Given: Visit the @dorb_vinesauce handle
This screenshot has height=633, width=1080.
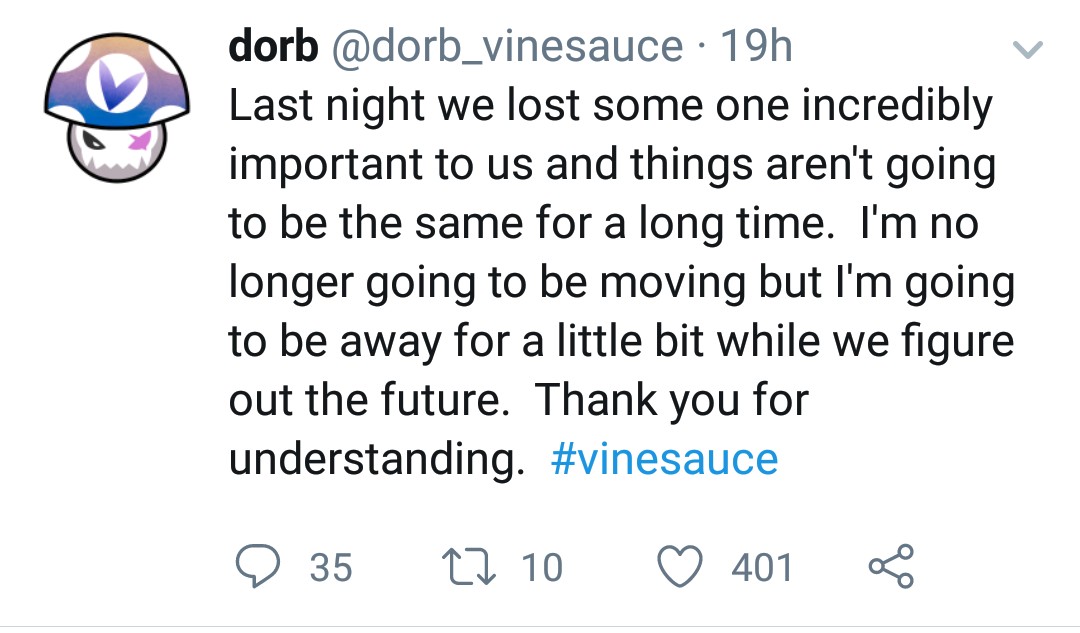Looking at the screenshot, I should [508, 47].
